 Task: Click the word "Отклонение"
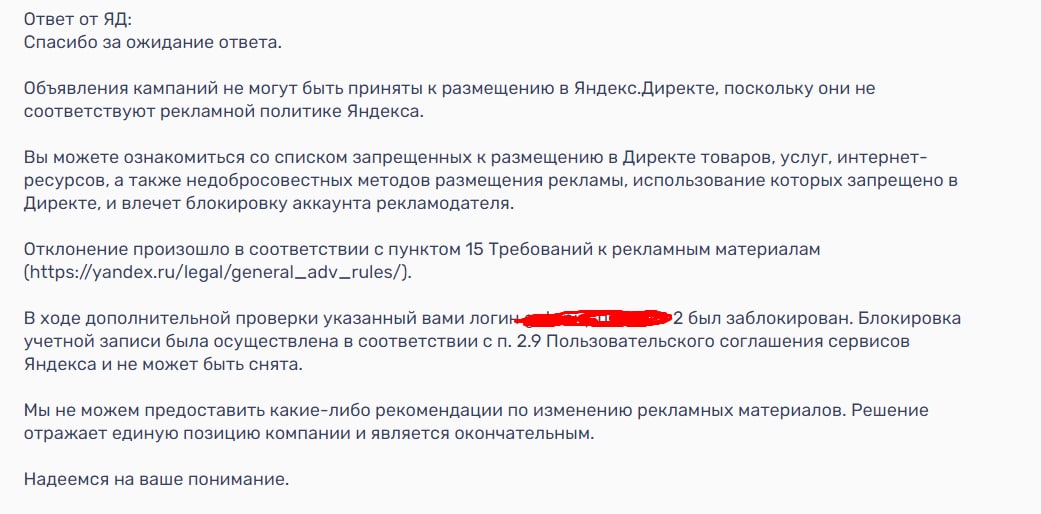(71, 249)
